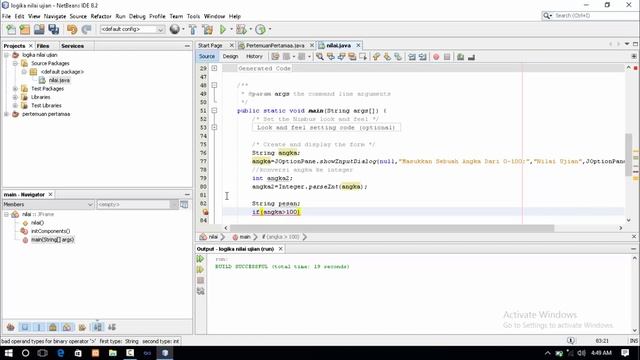This screenshot has height=360, width=640.
Task: Select main(String[] args) in the Navigator
Action: [x=52, y=240]
